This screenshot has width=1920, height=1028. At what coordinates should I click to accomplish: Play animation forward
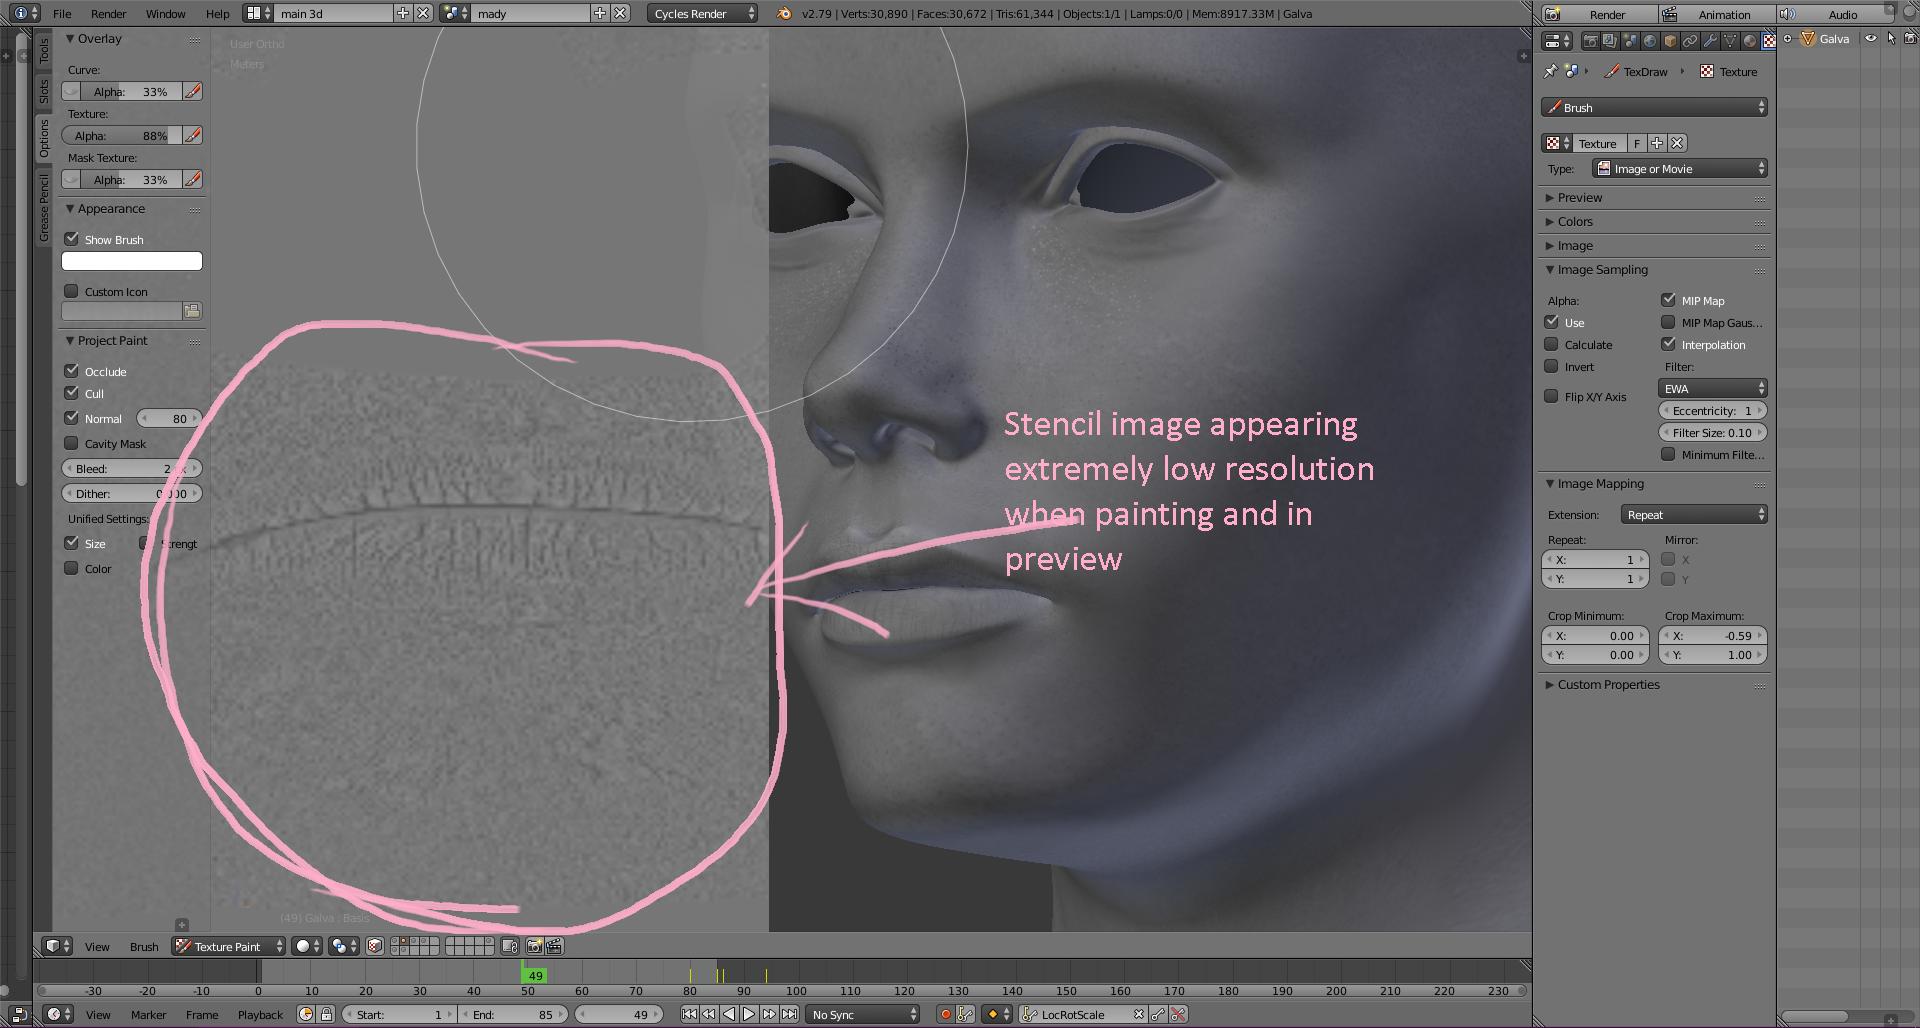749,1014
